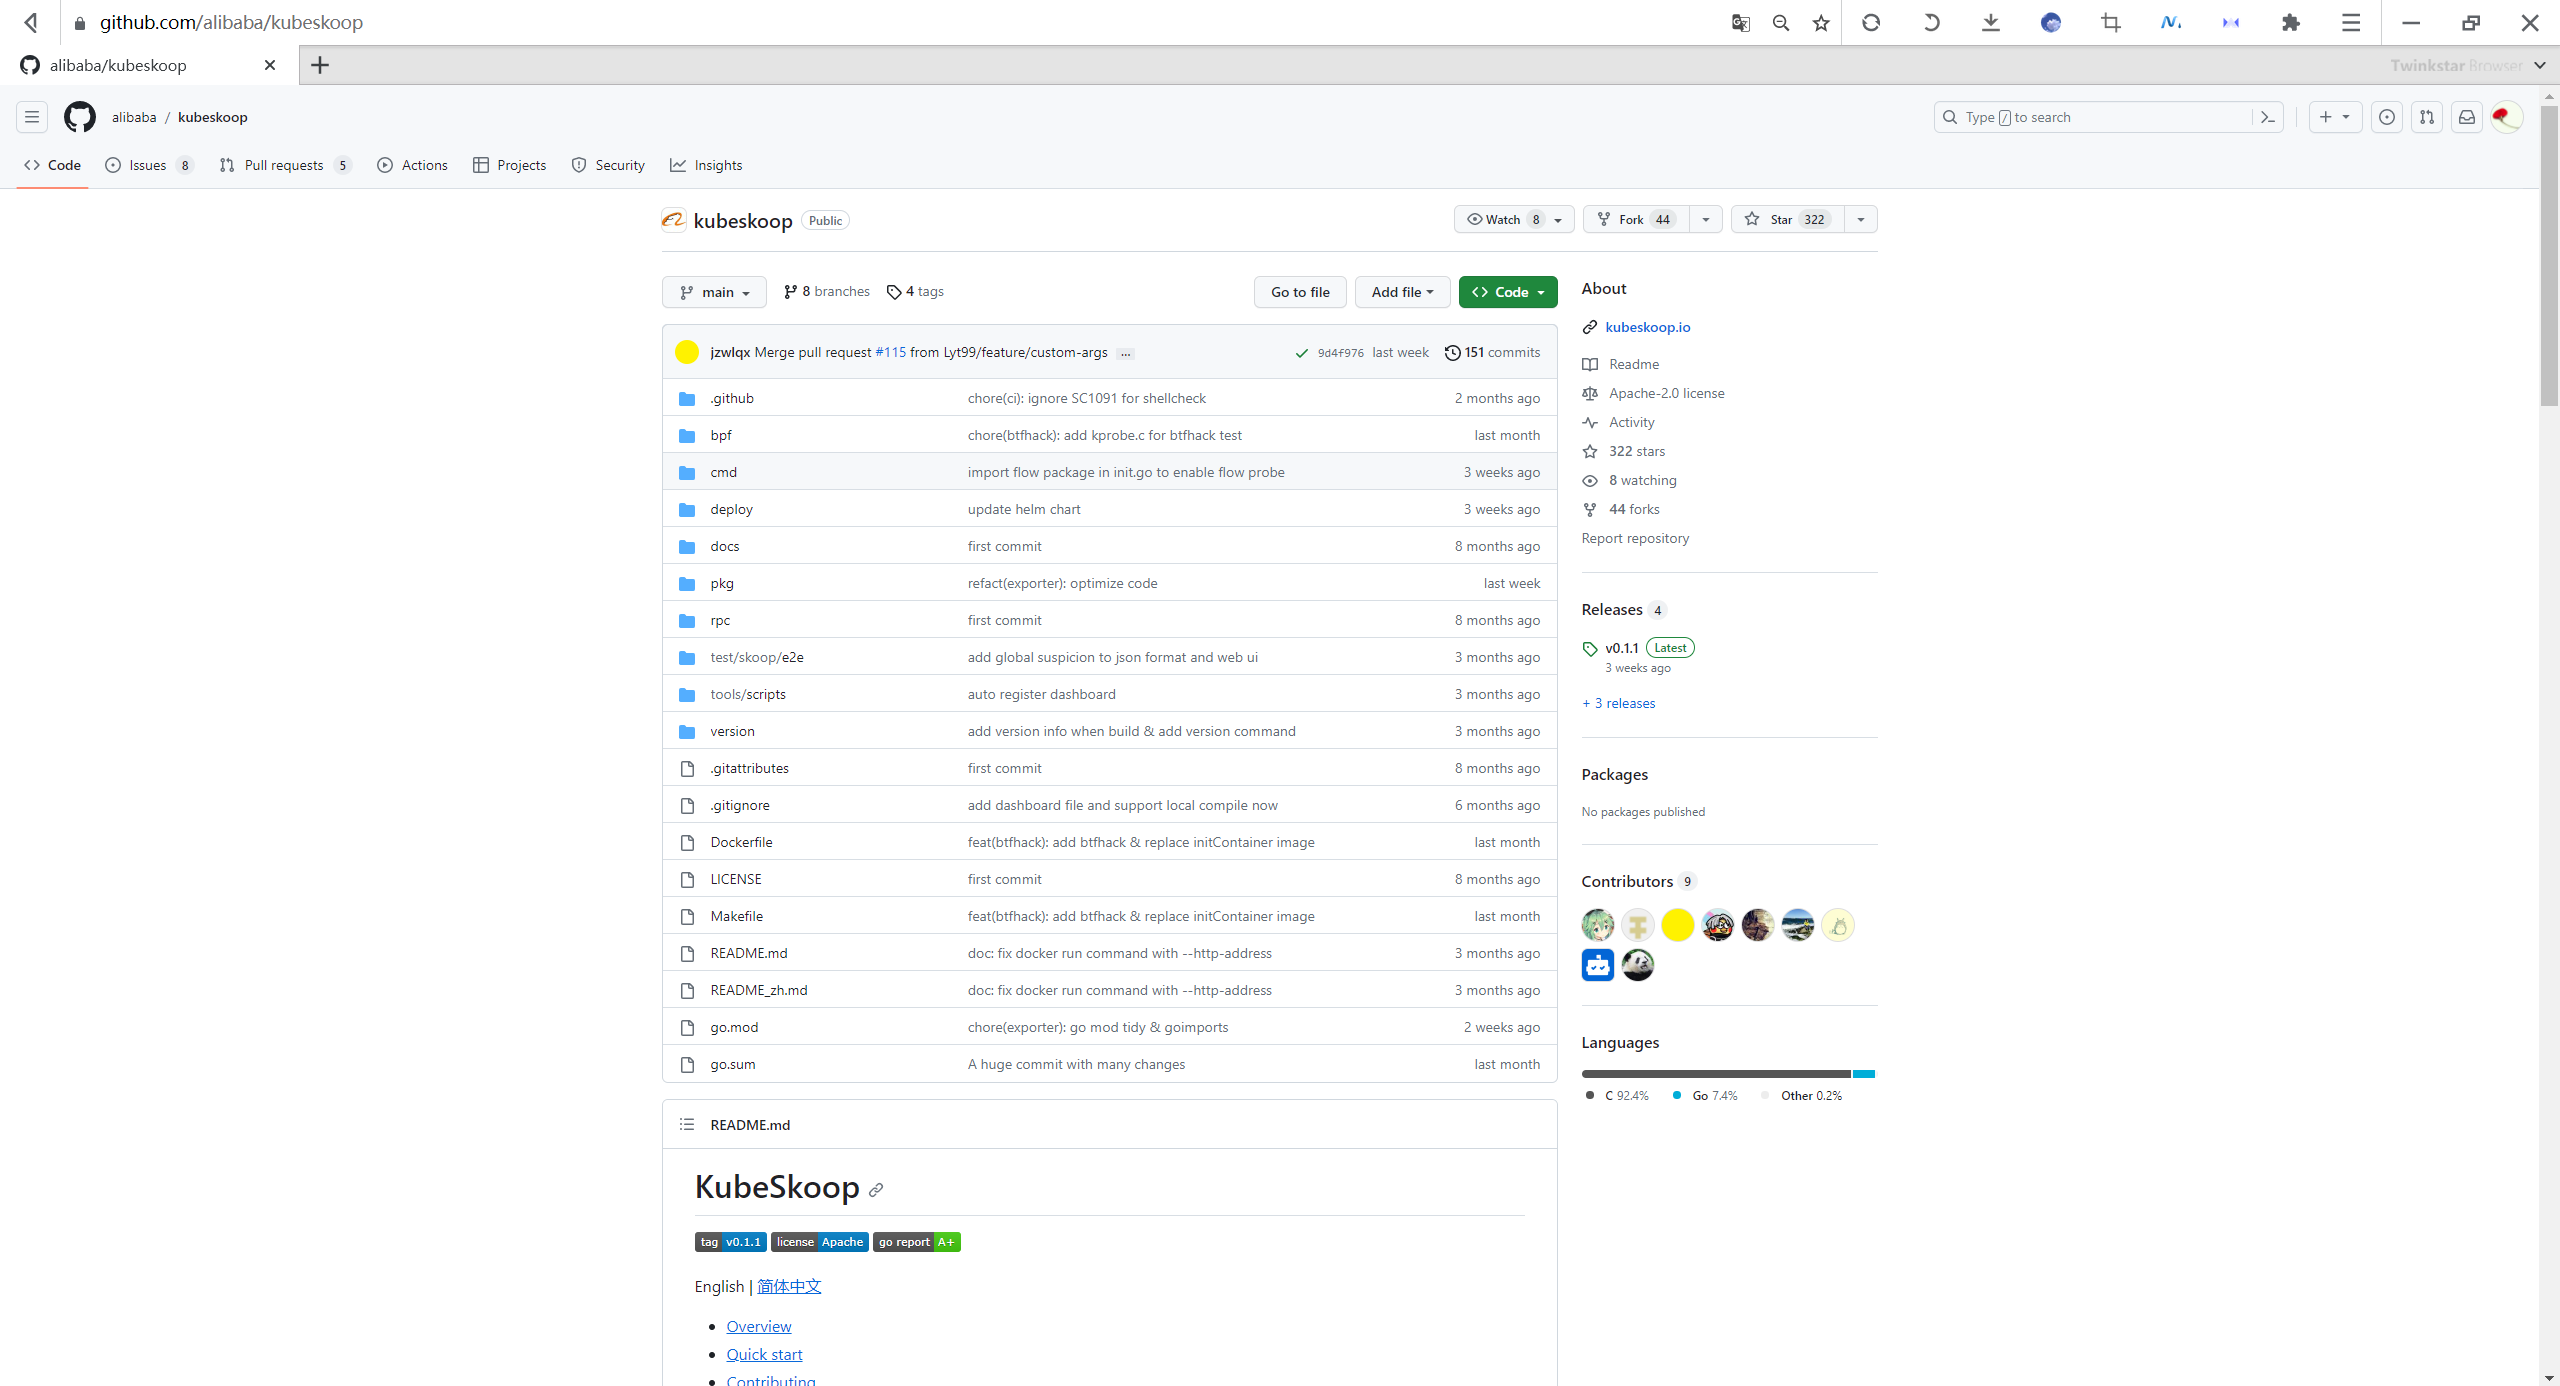Open the Fork options dropdown arrow
The image size is (2560, 1386).
point(1706,219)
